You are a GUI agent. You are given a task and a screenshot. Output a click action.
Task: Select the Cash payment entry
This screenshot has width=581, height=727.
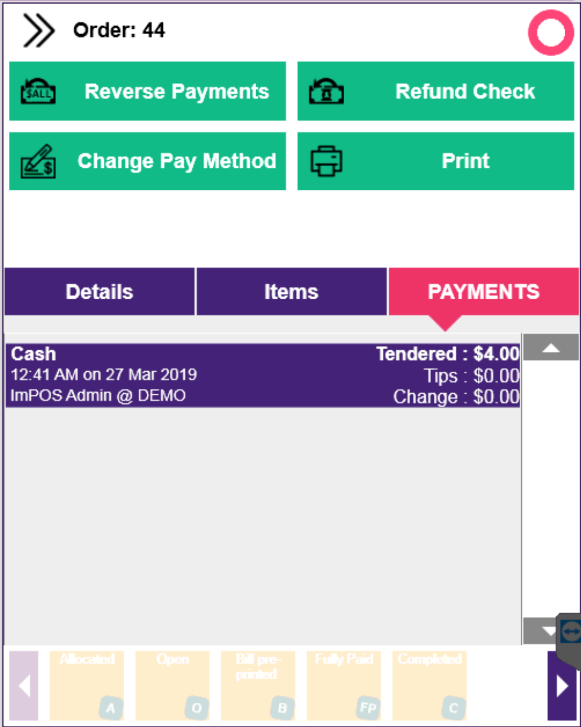click(263, 376)
